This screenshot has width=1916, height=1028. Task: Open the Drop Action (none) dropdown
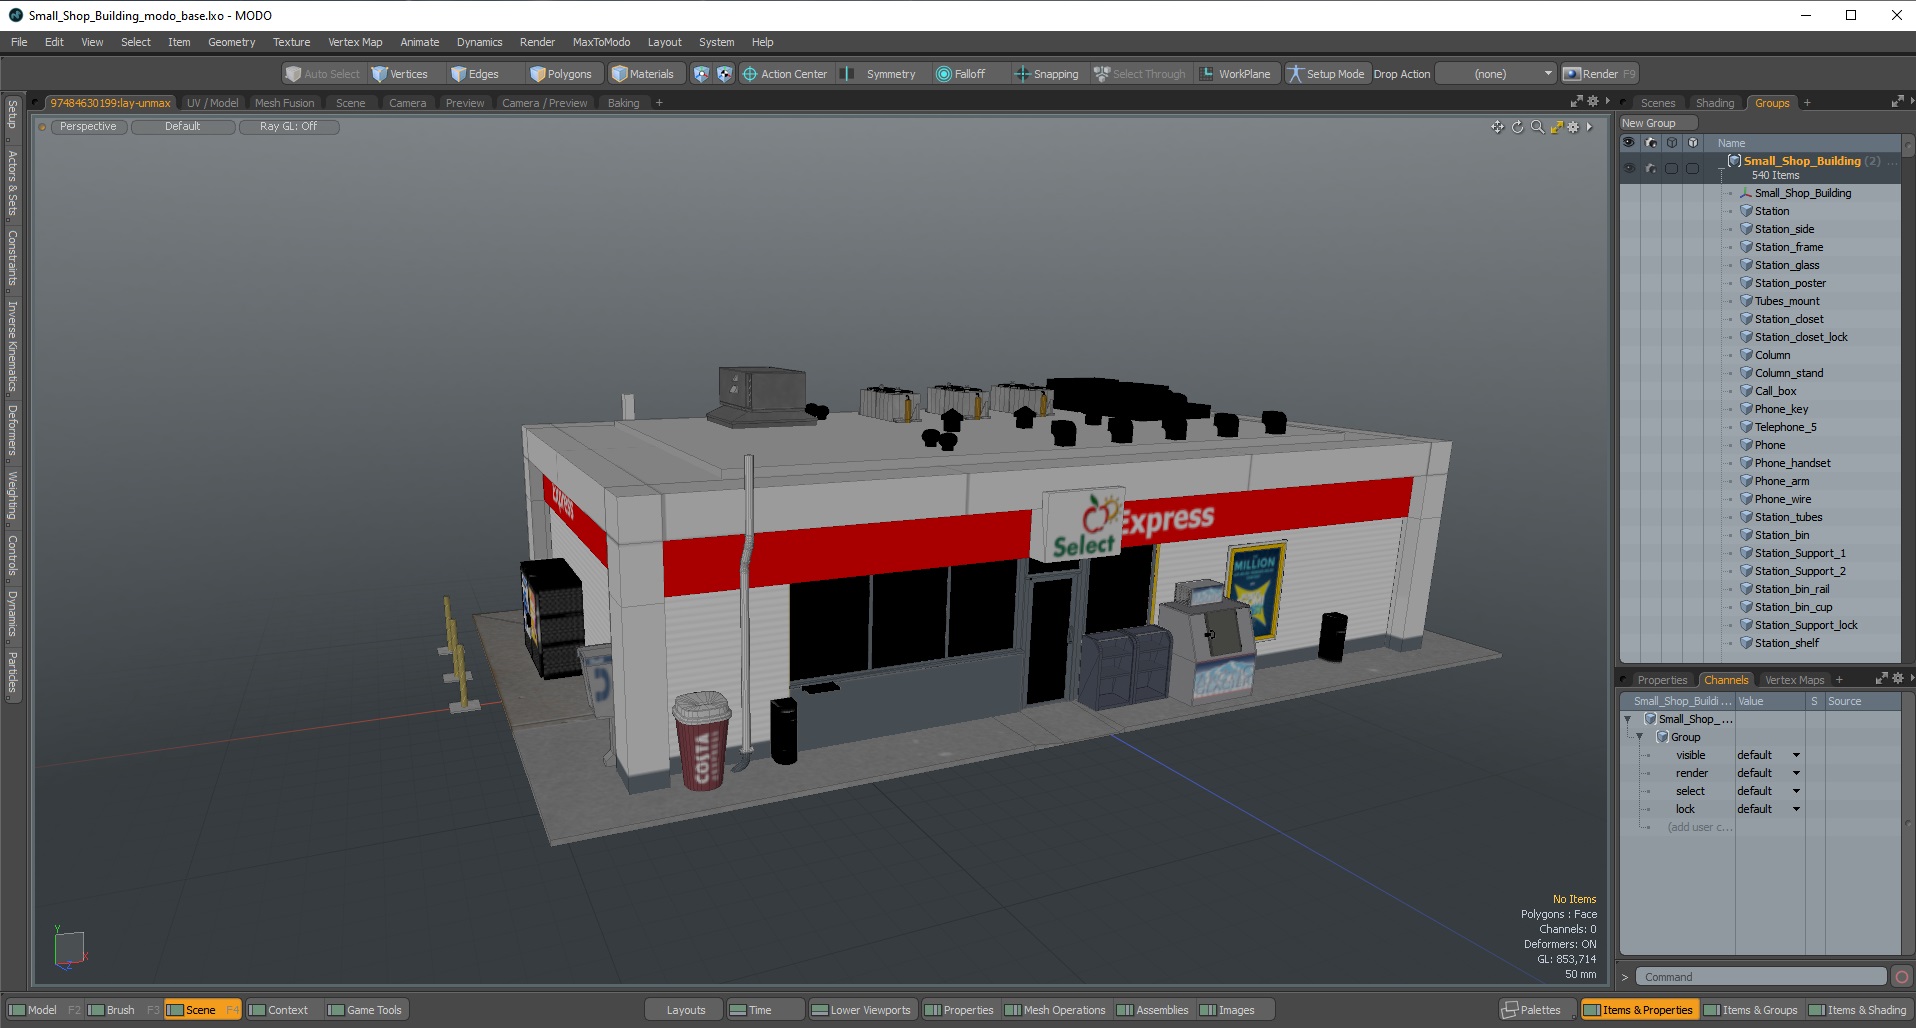(1496, 74)
